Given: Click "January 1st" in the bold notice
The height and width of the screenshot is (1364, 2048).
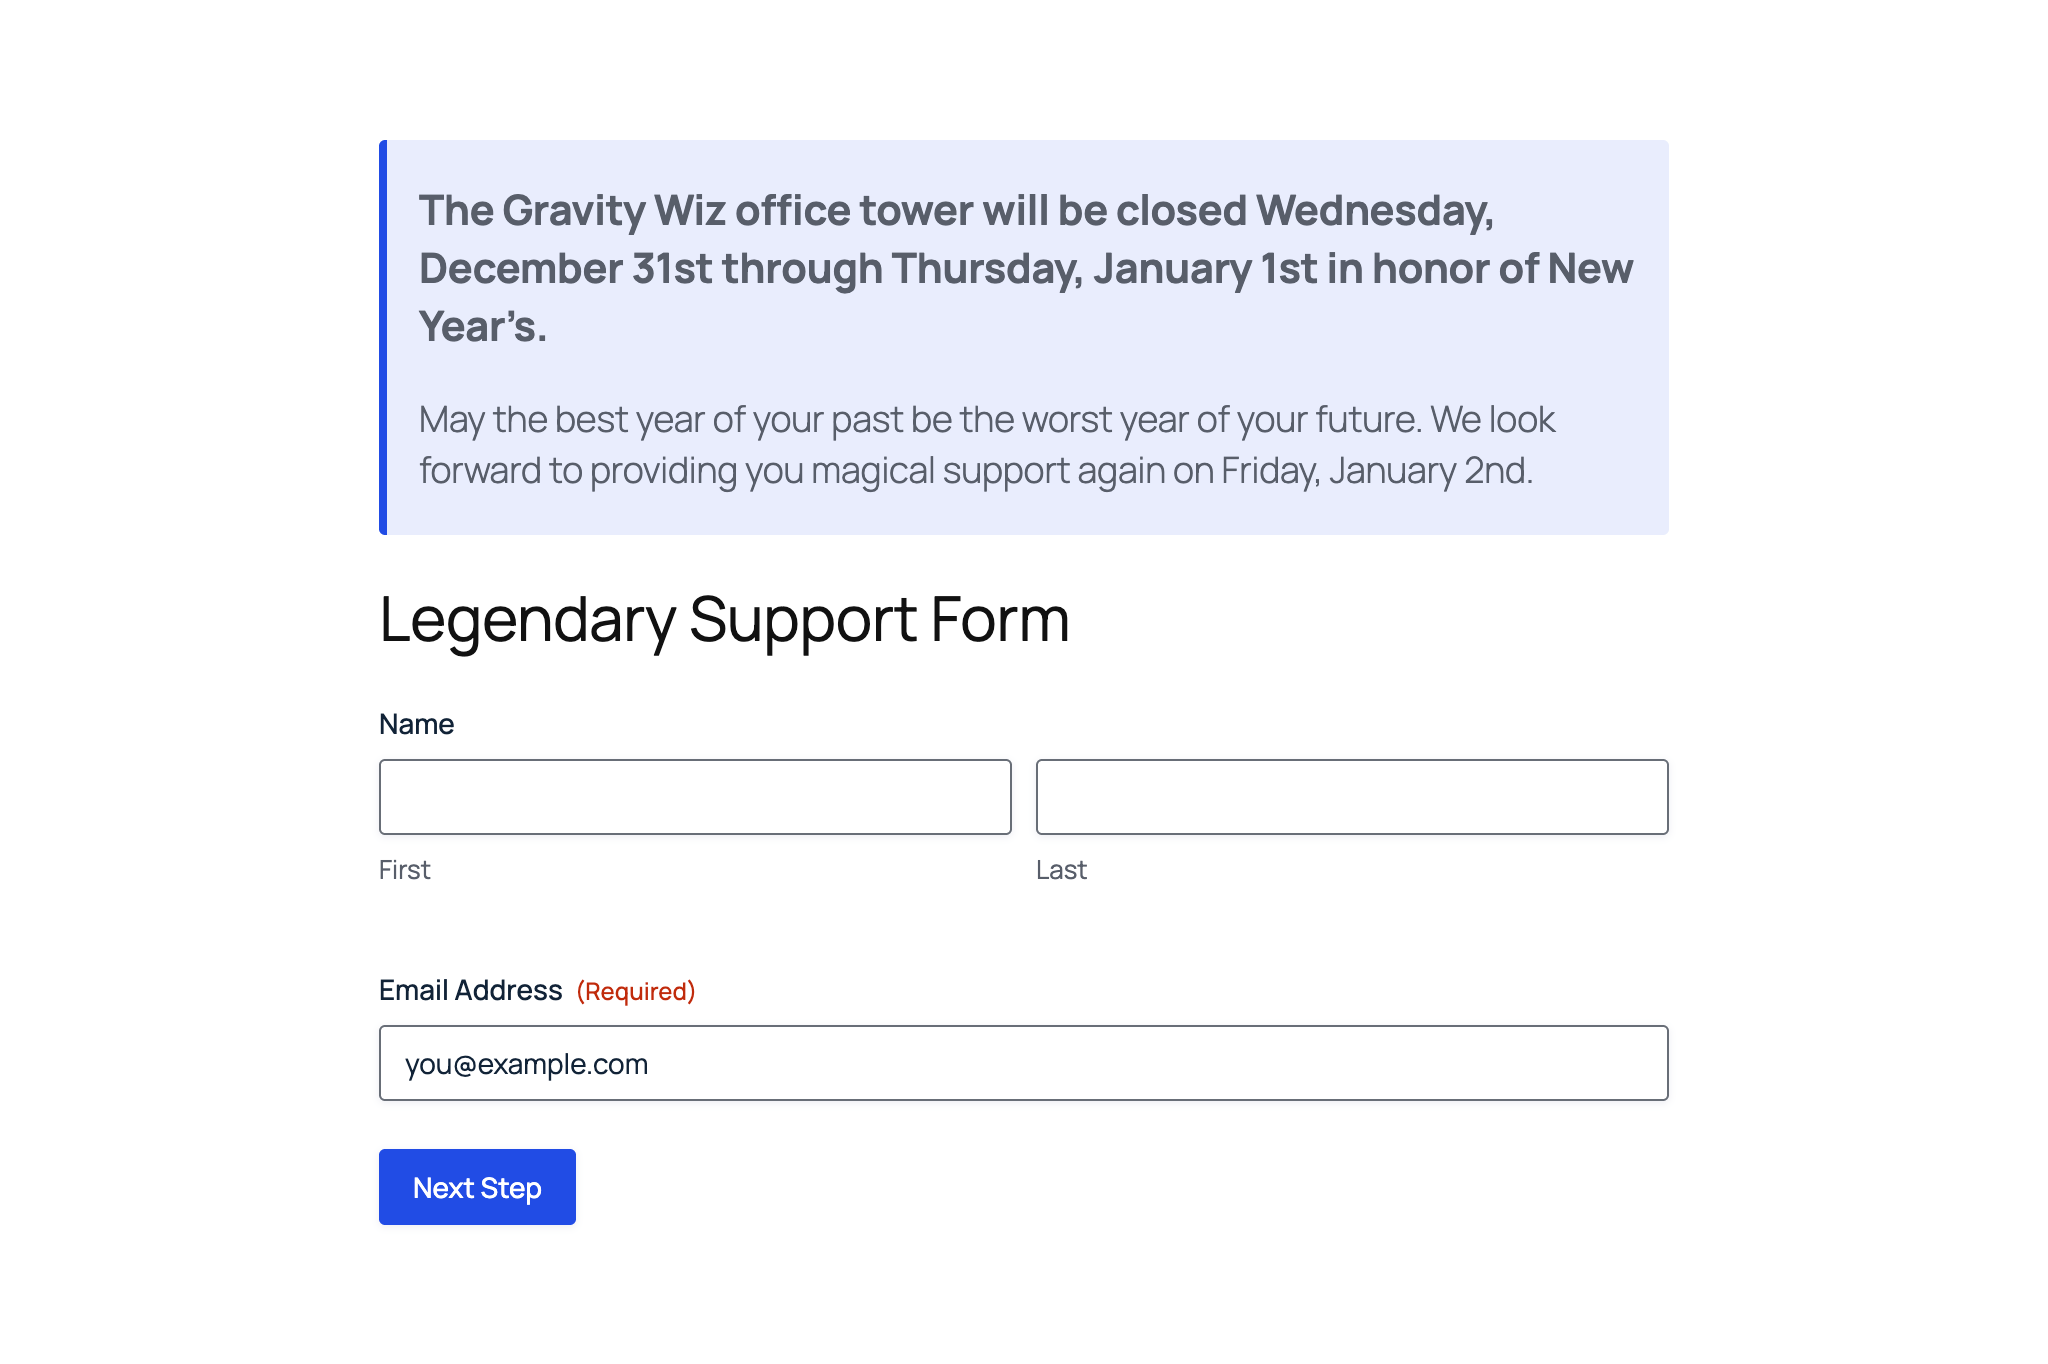Looking at the screenshot, I should tap(1204, 269).
